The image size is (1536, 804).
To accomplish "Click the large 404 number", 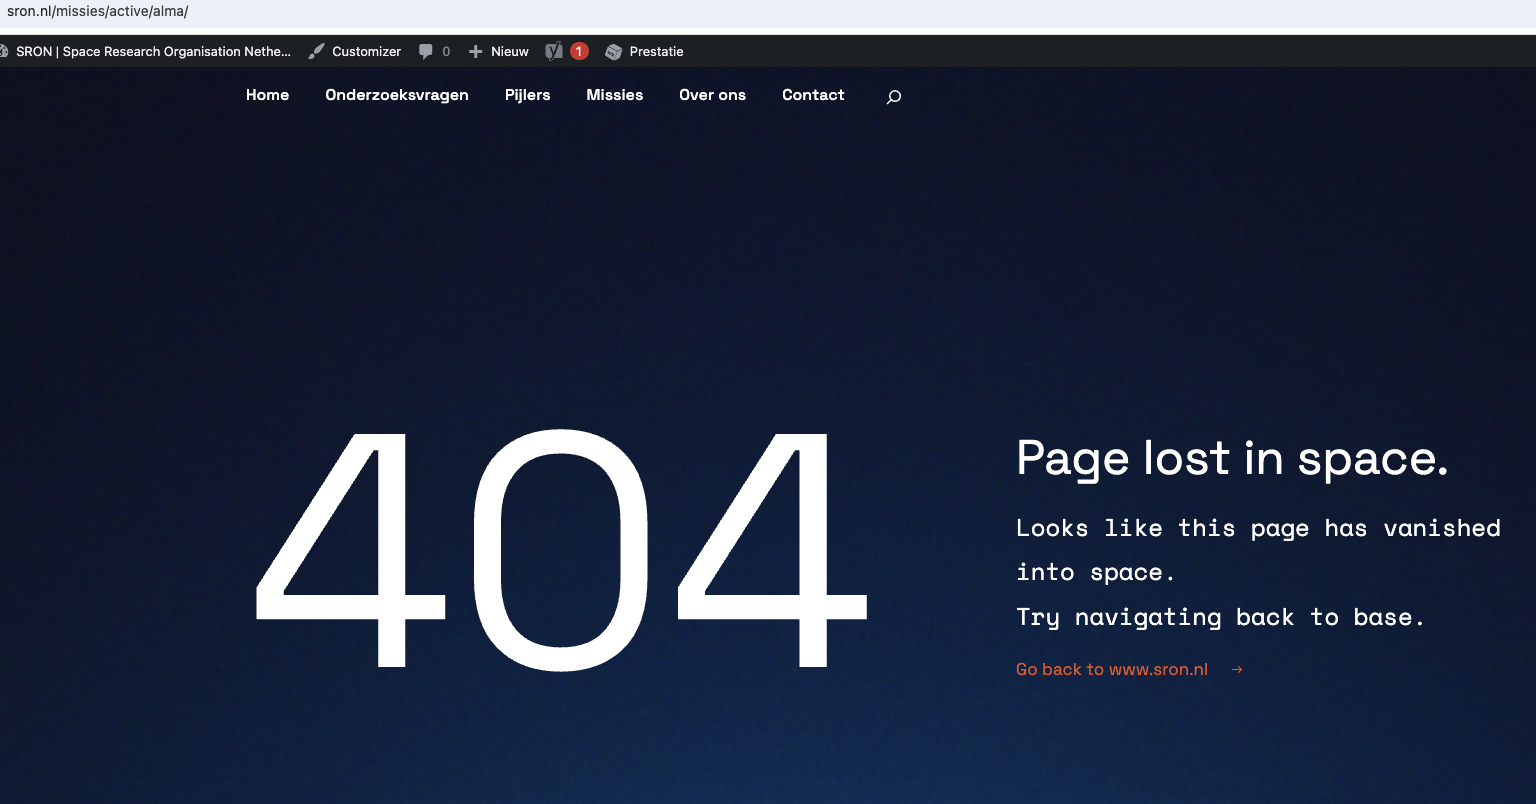I will coord(560,550).
